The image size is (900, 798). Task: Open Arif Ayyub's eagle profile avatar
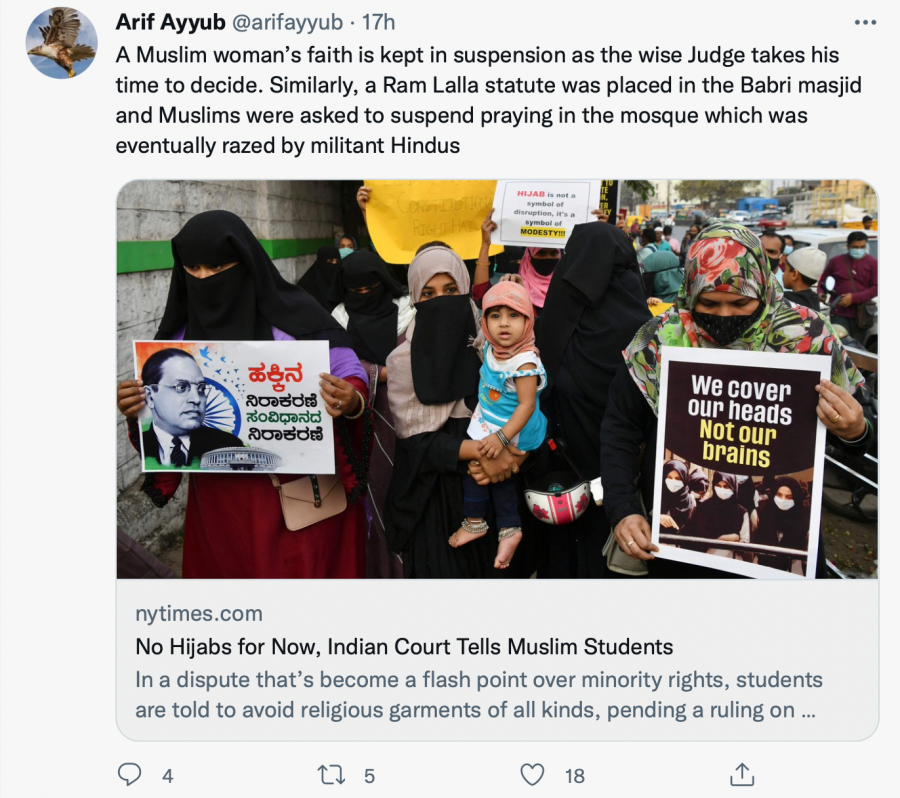61,43
